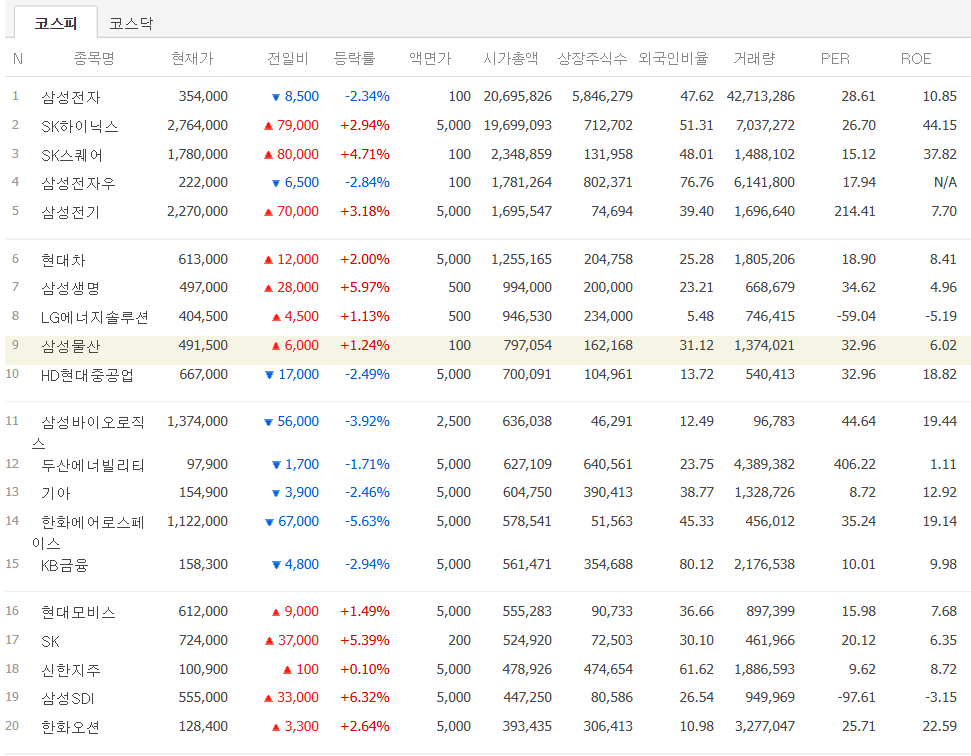Open the 신한지주 stock link
This screenshot has width=971, height=756.
click(x=71, y=670)
